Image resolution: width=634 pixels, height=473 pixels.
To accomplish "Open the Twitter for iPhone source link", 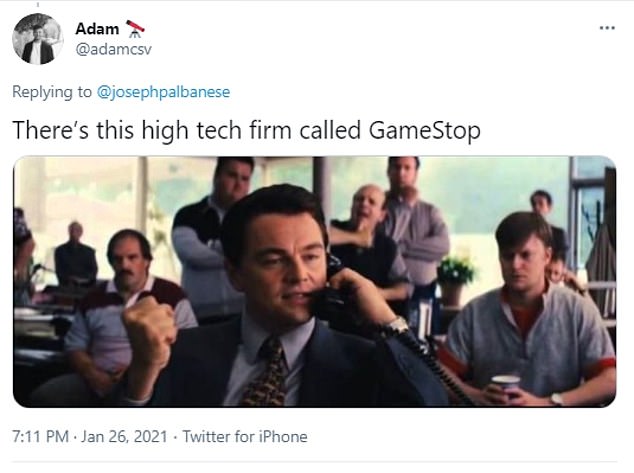I will point(245,437).
